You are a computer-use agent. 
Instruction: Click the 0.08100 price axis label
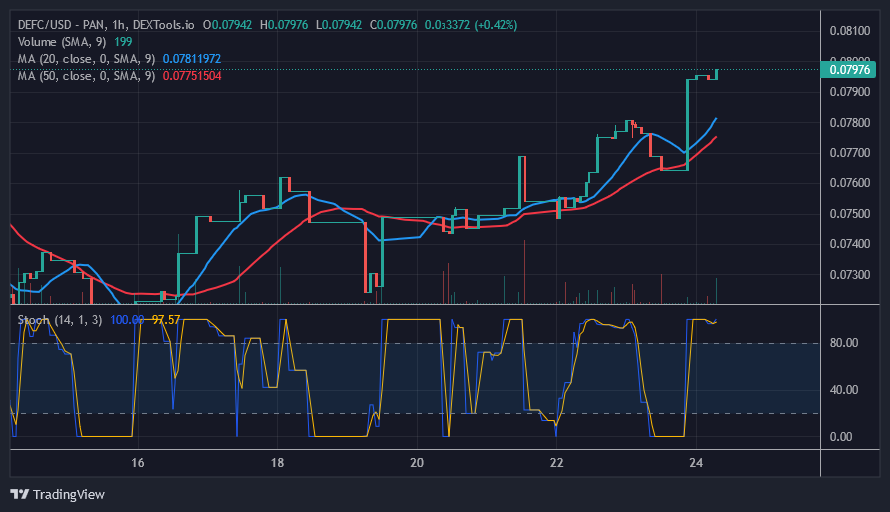(850, 31)
